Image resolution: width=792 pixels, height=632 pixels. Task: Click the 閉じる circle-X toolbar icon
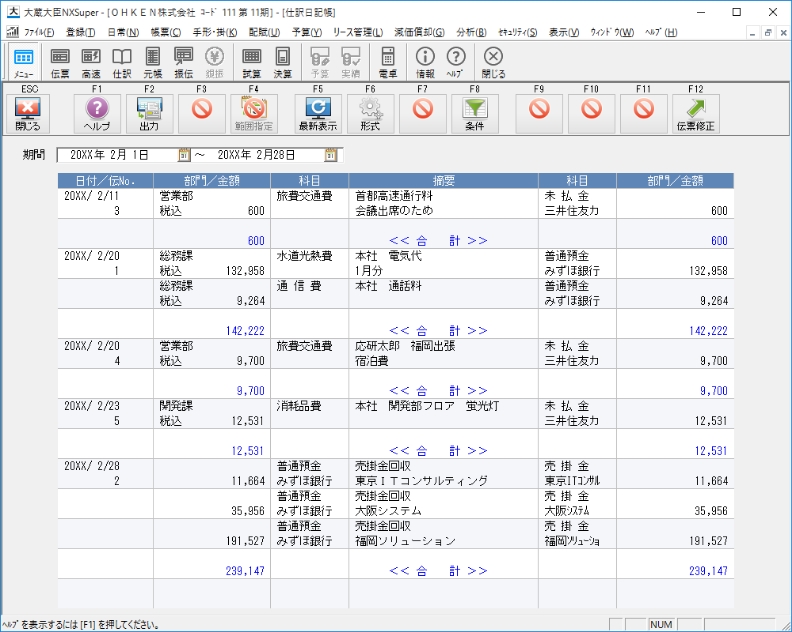(x=493, y=63)
